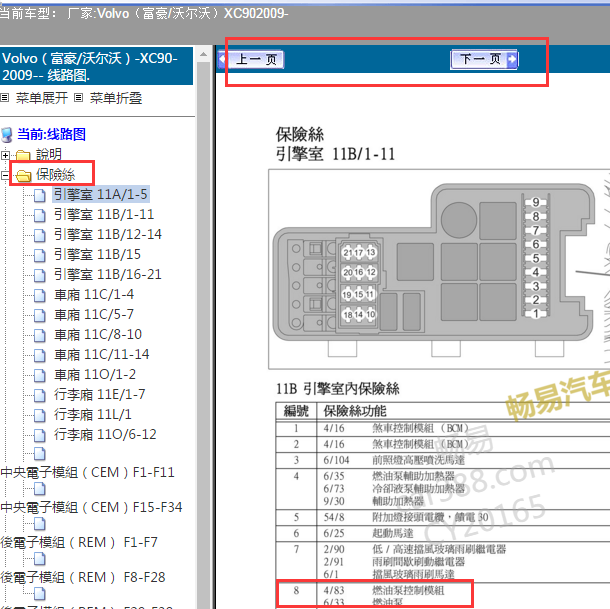Click the document icon beside 引擎室 11B/16-21

click(x=39, y=275)
